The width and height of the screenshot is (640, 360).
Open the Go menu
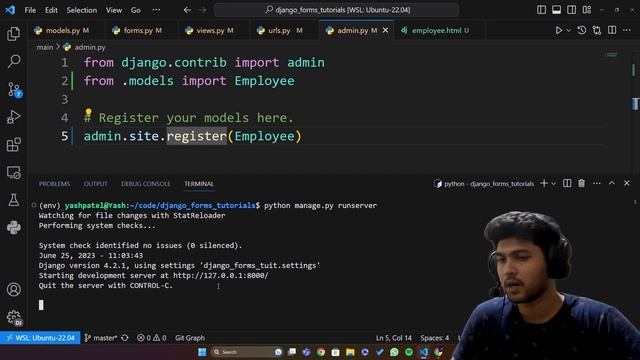click(136, 10)
